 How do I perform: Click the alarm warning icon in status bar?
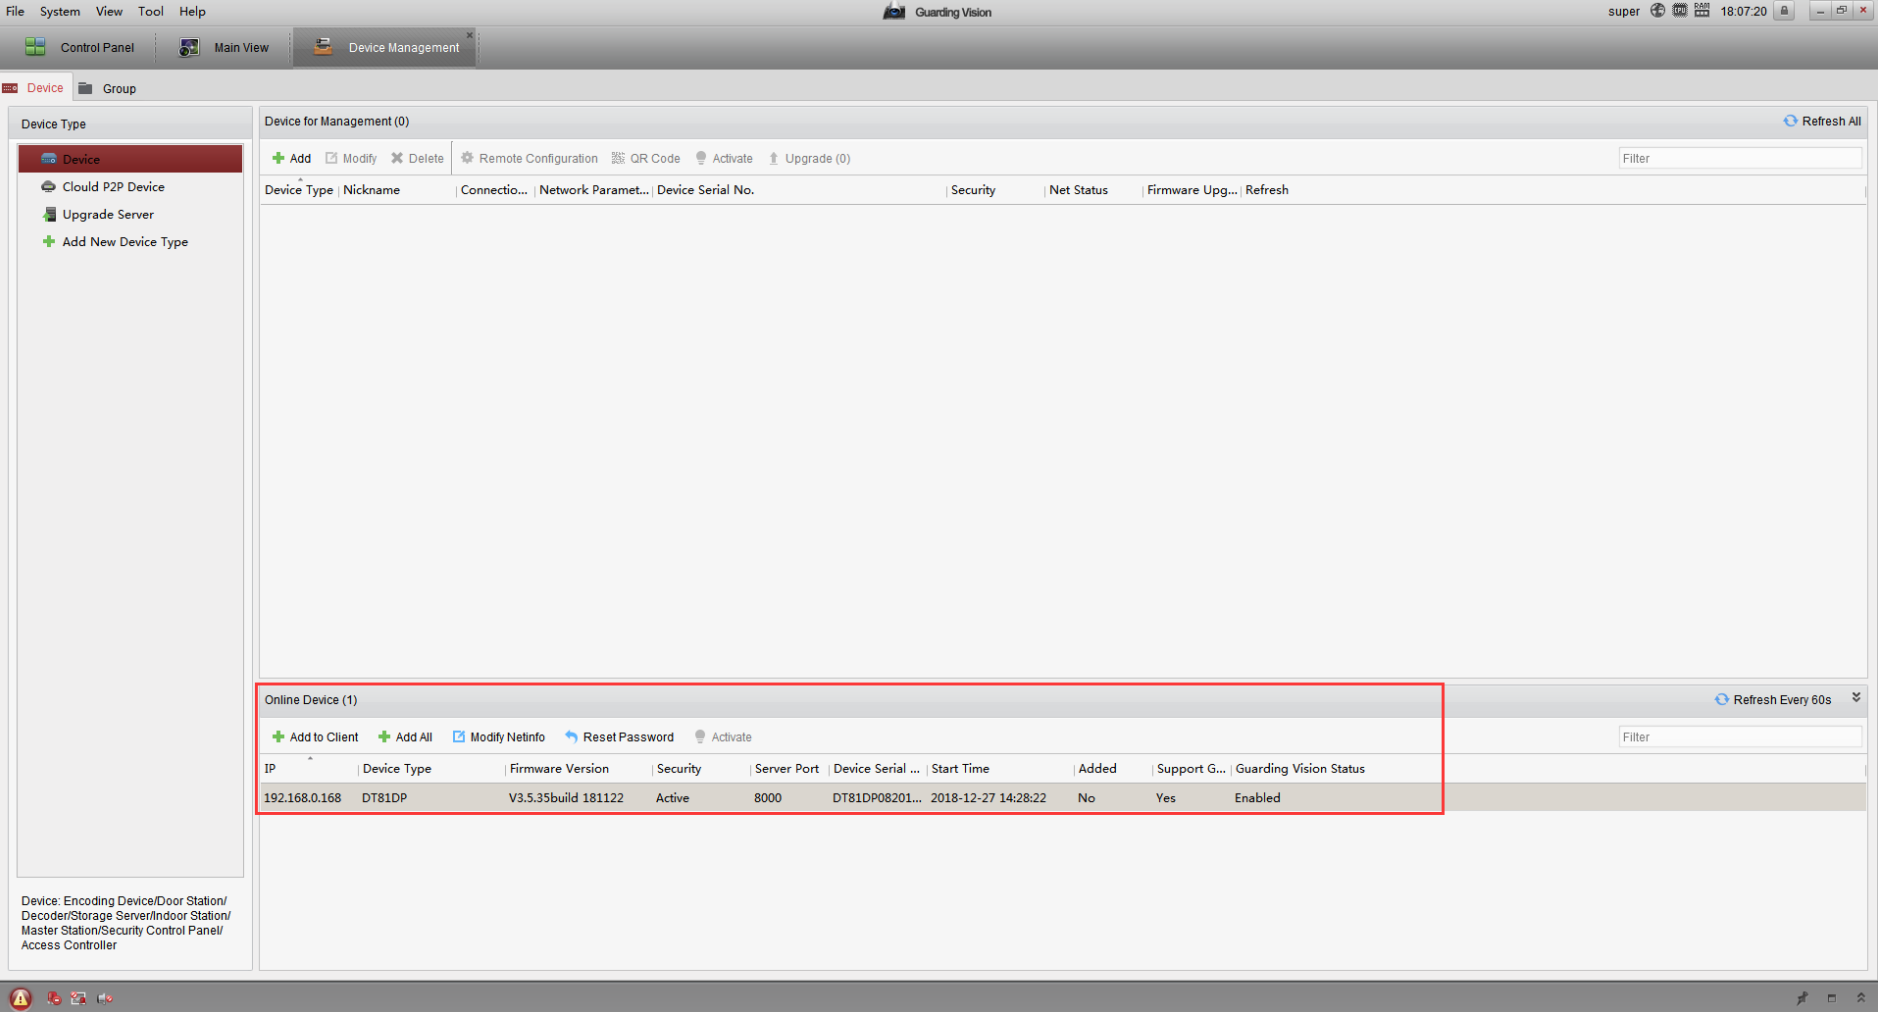20,998
